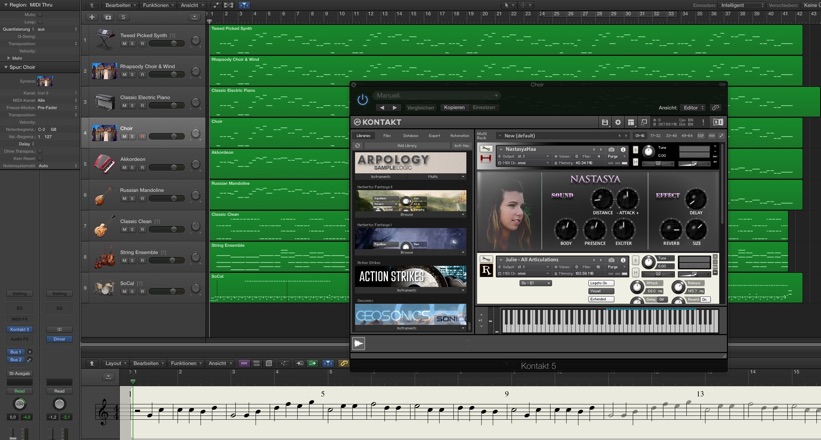The height and width of the screenshot is (440, 821).
Task: Open Kontakt options gear icon
Action: (618, 122)
